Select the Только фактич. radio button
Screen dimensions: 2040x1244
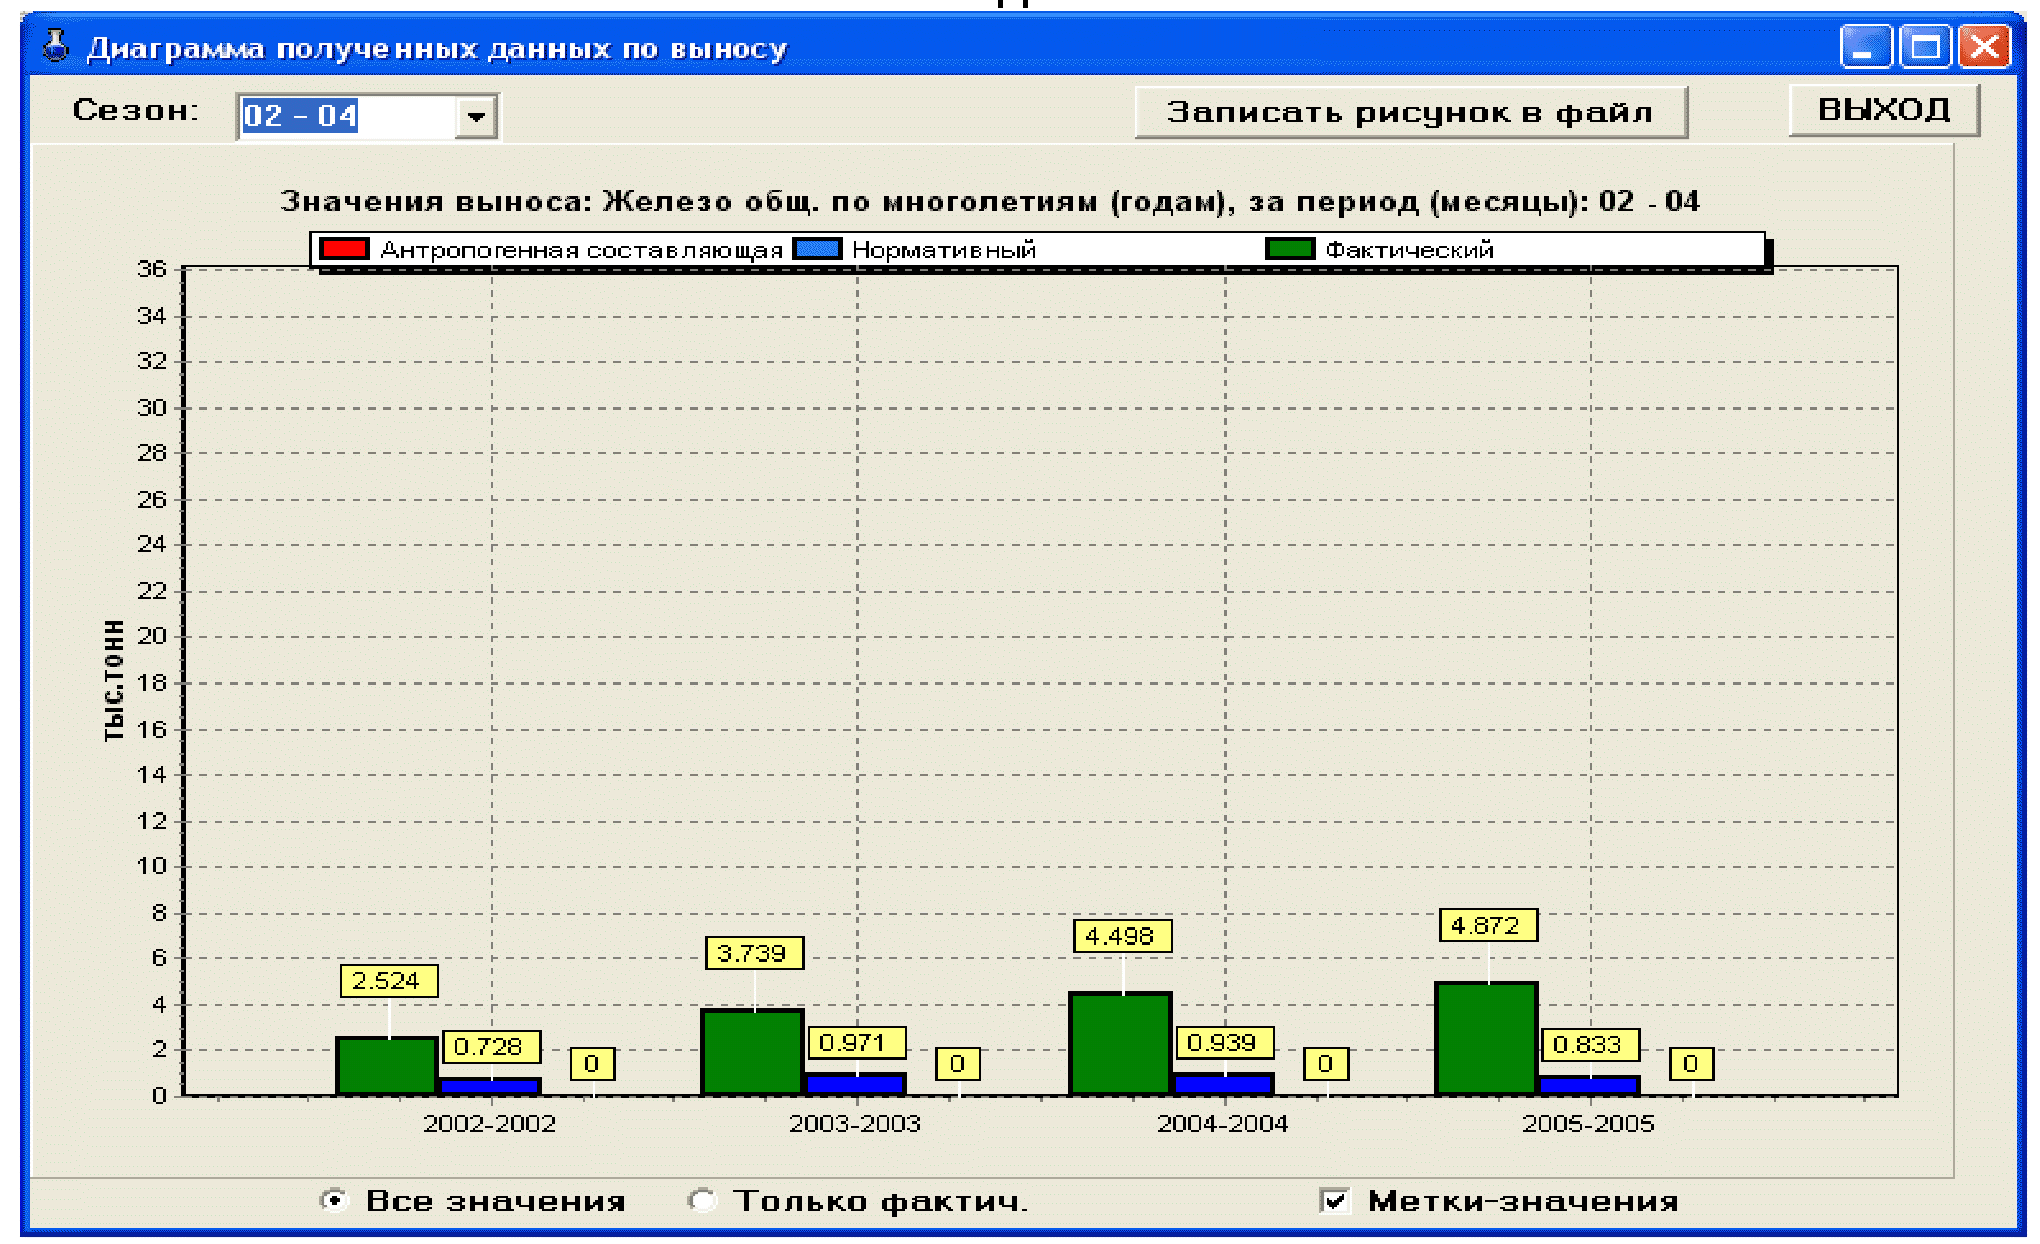click(x=703, y=1200)
